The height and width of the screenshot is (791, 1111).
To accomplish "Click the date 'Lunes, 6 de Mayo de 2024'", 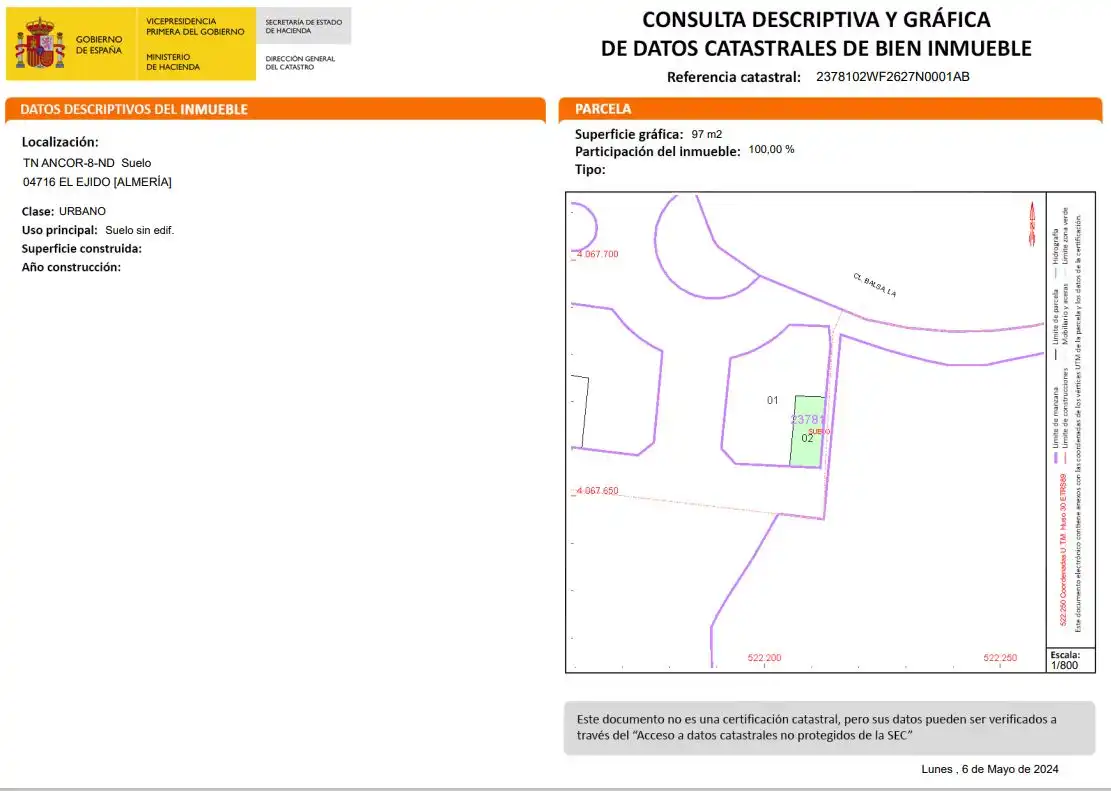I will pos(990,769).
